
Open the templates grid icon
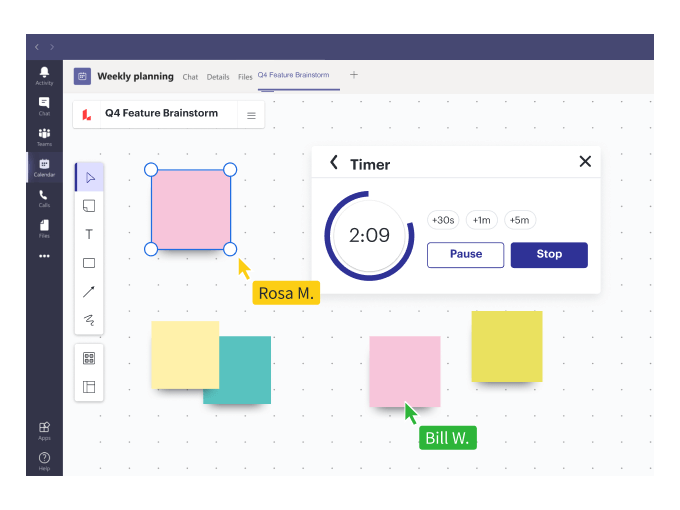coord(89,358)
